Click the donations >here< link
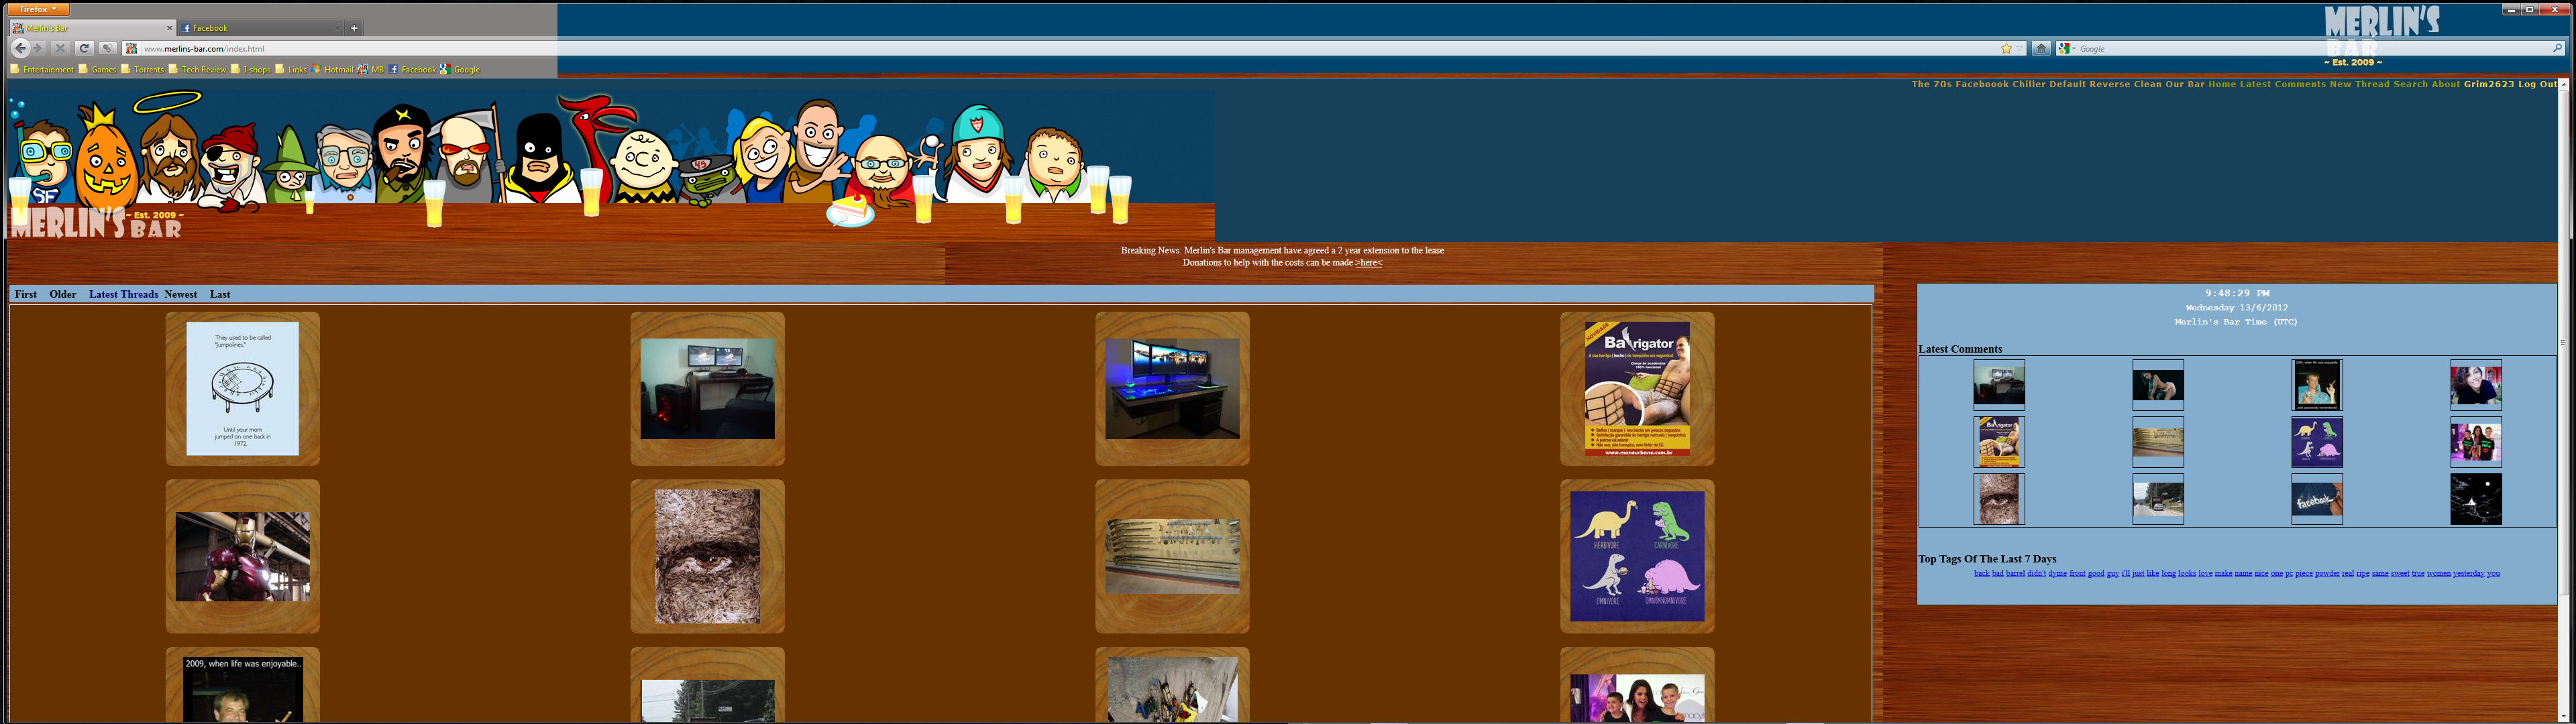 pos(1369,262)
